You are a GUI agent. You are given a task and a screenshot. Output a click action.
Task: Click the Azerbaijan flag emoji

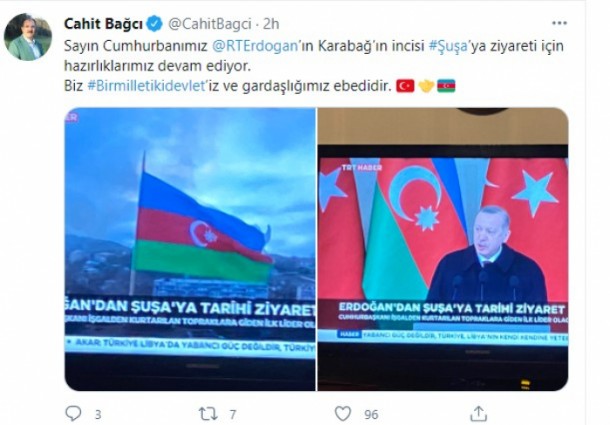point(446,86)
